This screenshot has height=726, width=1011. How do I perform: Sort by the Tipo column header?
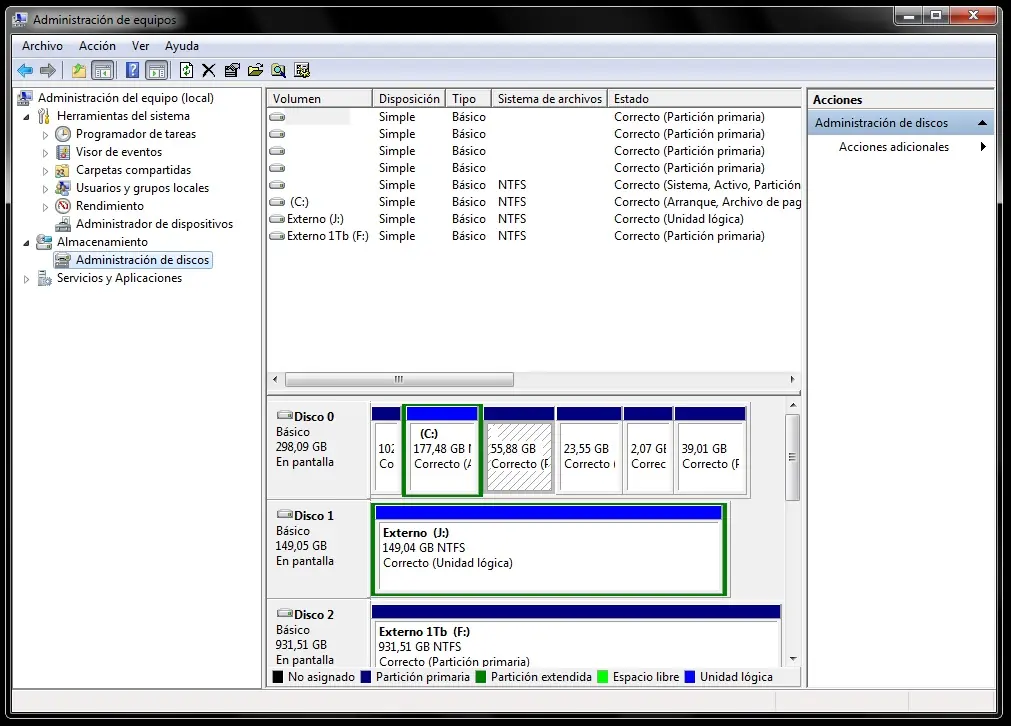point(468,99)
